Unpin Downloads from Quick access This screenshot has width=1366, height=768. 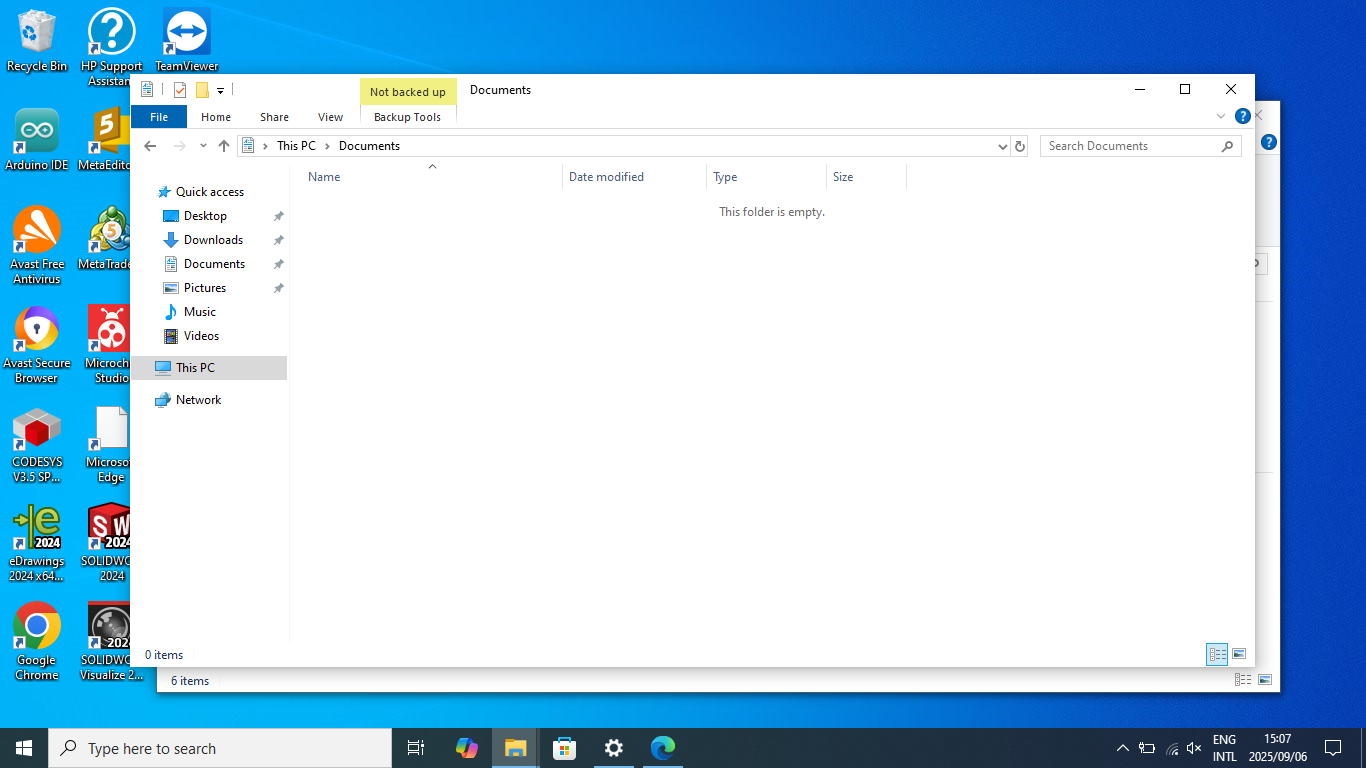(x=278, y=239)
